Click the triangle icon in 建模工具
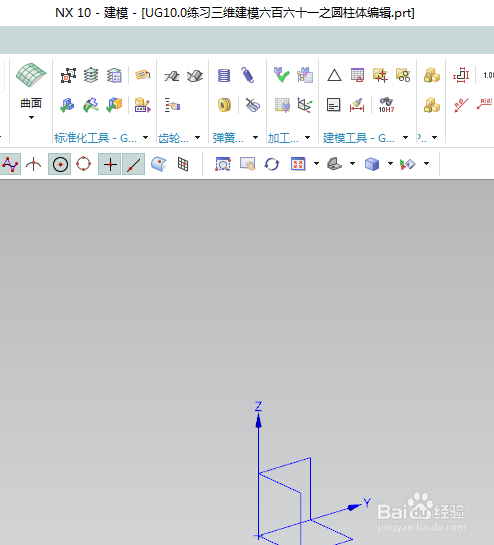Screen dimensions: 494x545 point(334,75)
